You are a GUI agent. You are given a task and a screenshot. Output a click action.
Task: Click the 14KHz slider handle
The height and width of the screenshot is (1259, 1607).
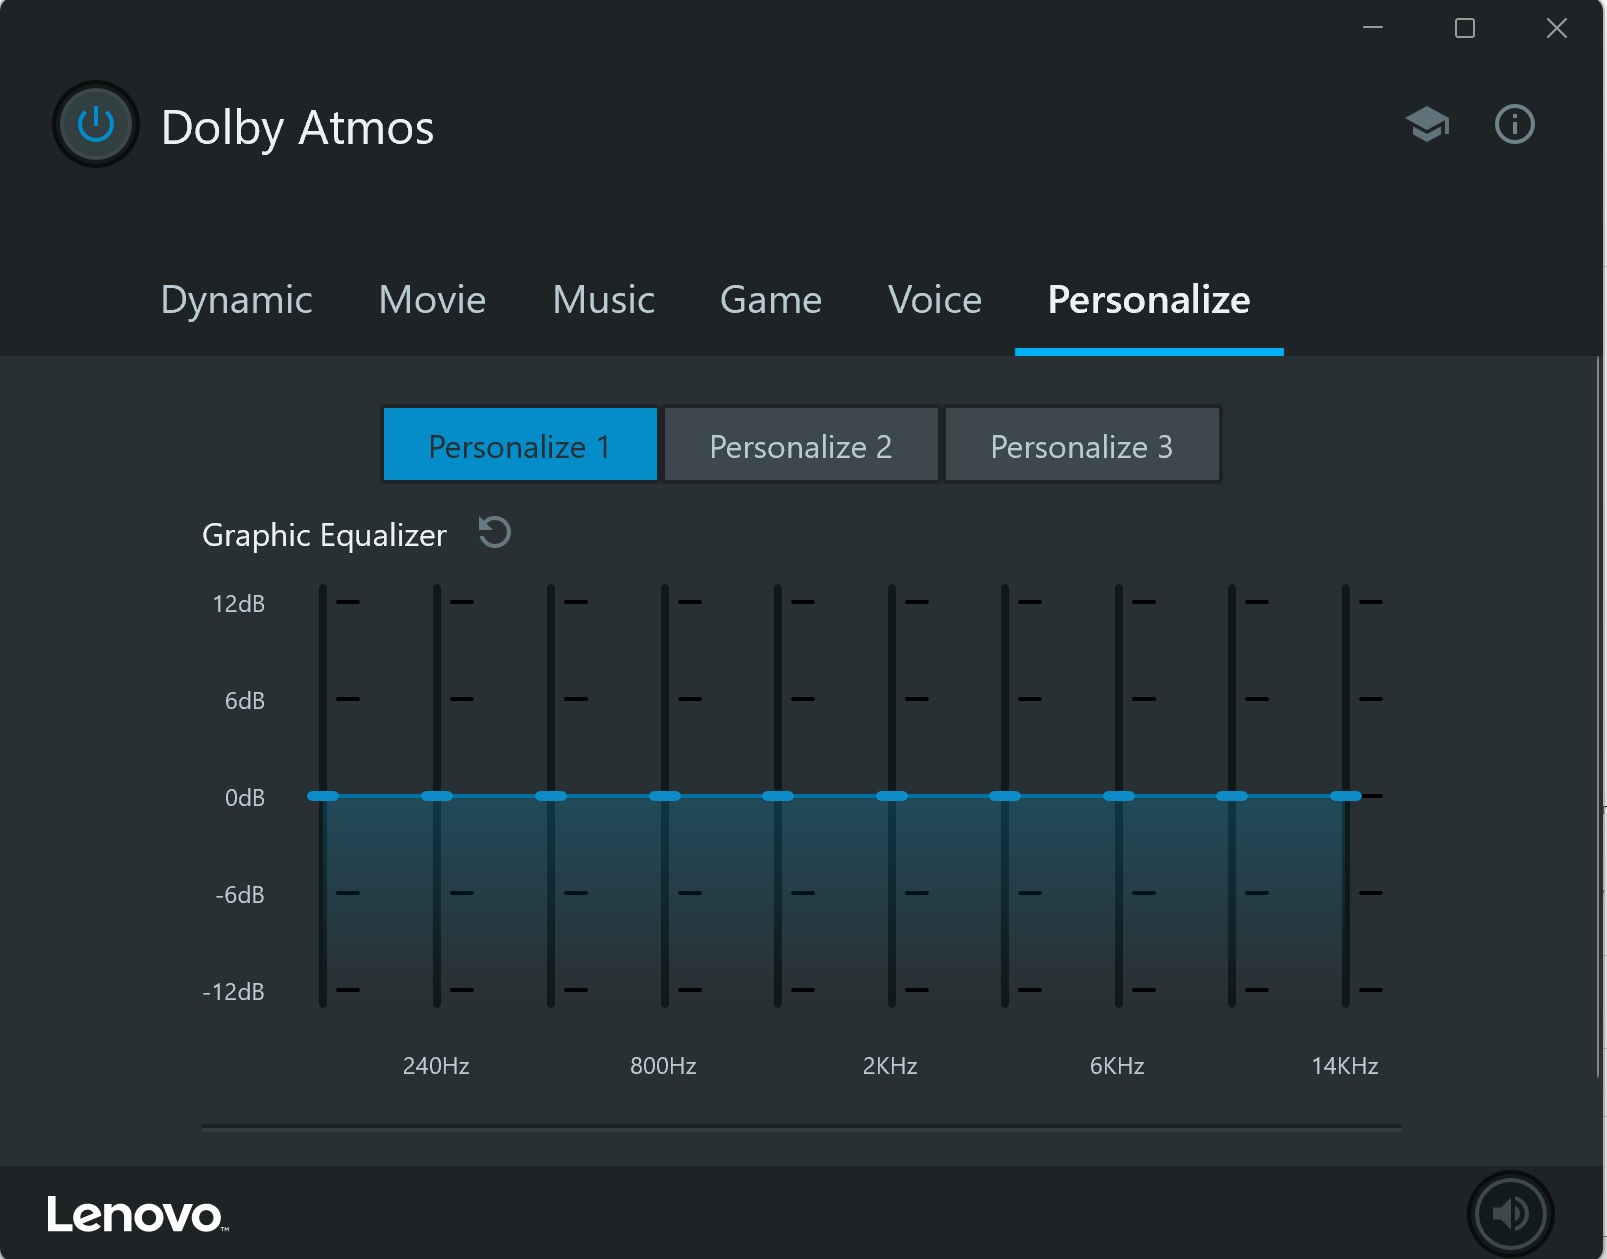click(1346, 796)
